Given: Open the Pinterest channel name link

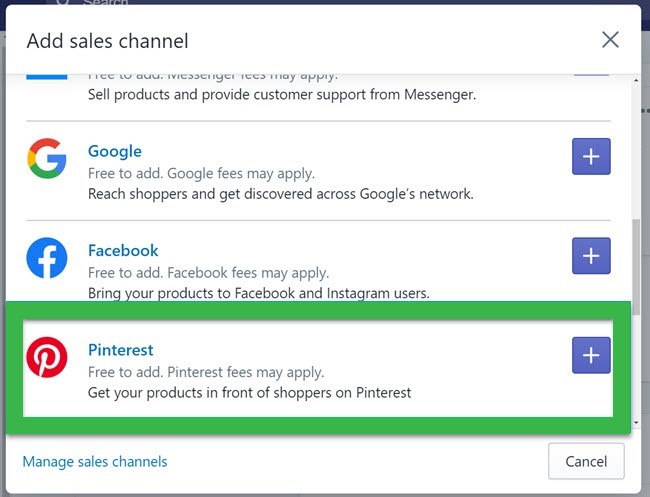Looking at the screenshot, I should coord(121,350).
